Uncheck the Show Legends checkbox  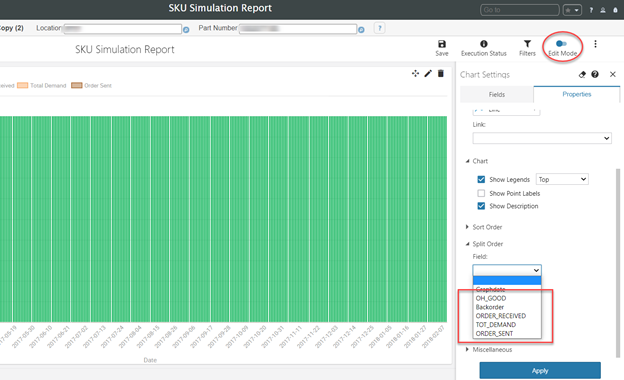coord(481,179)
